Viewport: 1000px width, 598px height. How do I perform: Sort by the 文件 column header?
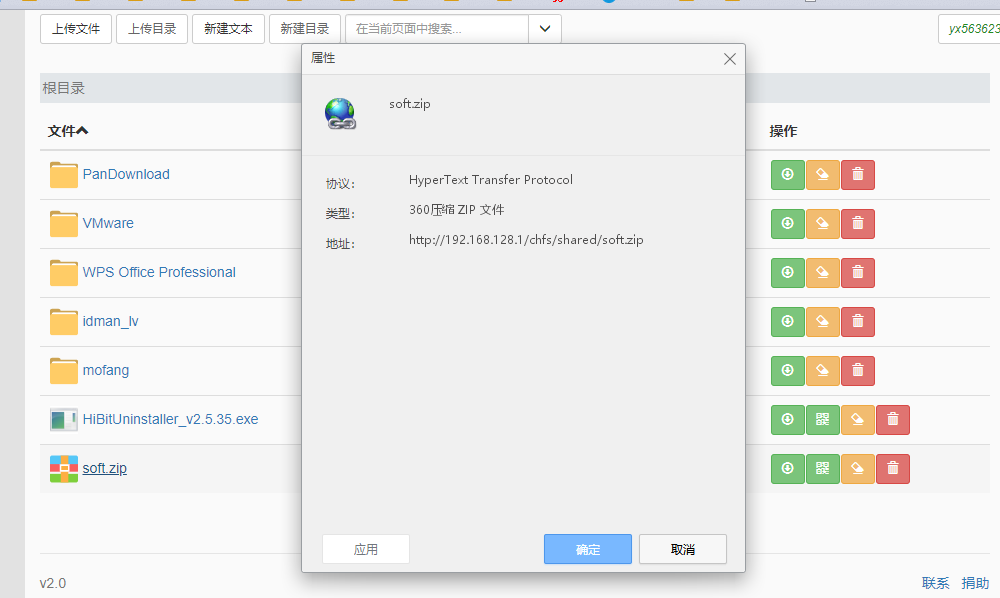tap(68, 131)
